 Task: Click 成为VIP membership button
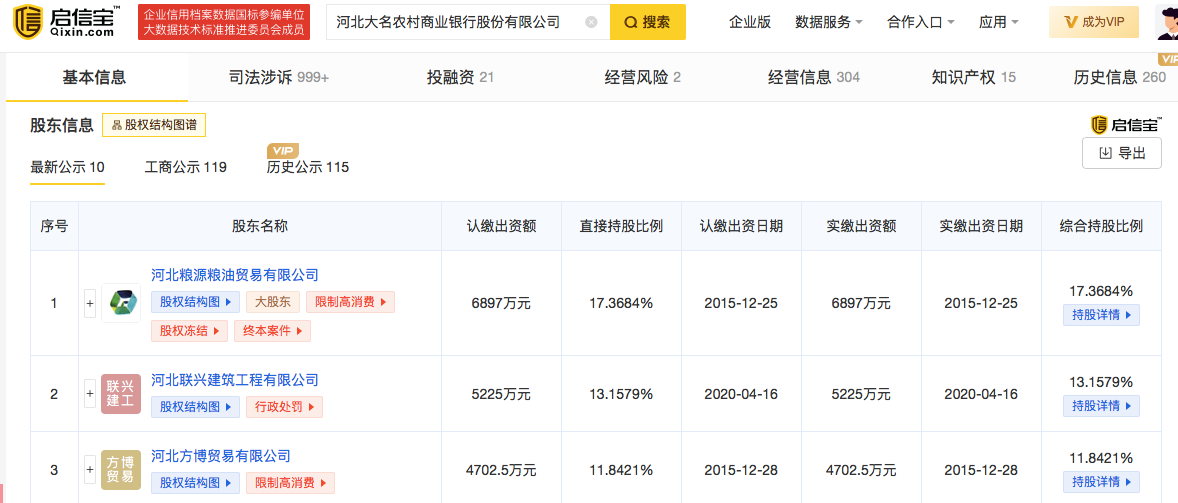[1094, 22]
